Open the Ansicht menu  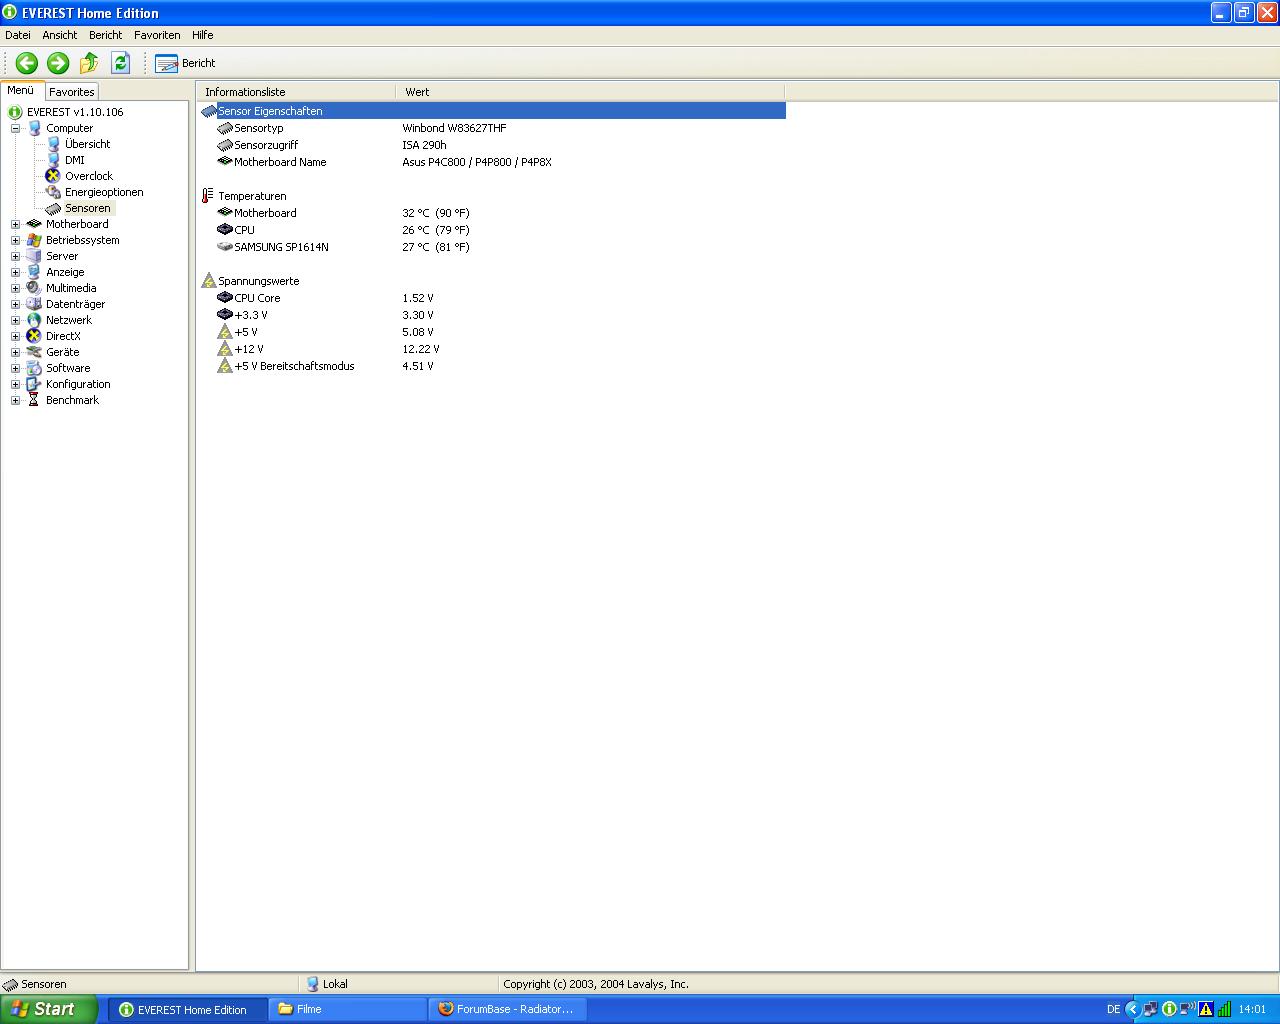pyautogui.click(x=60, y=35)
